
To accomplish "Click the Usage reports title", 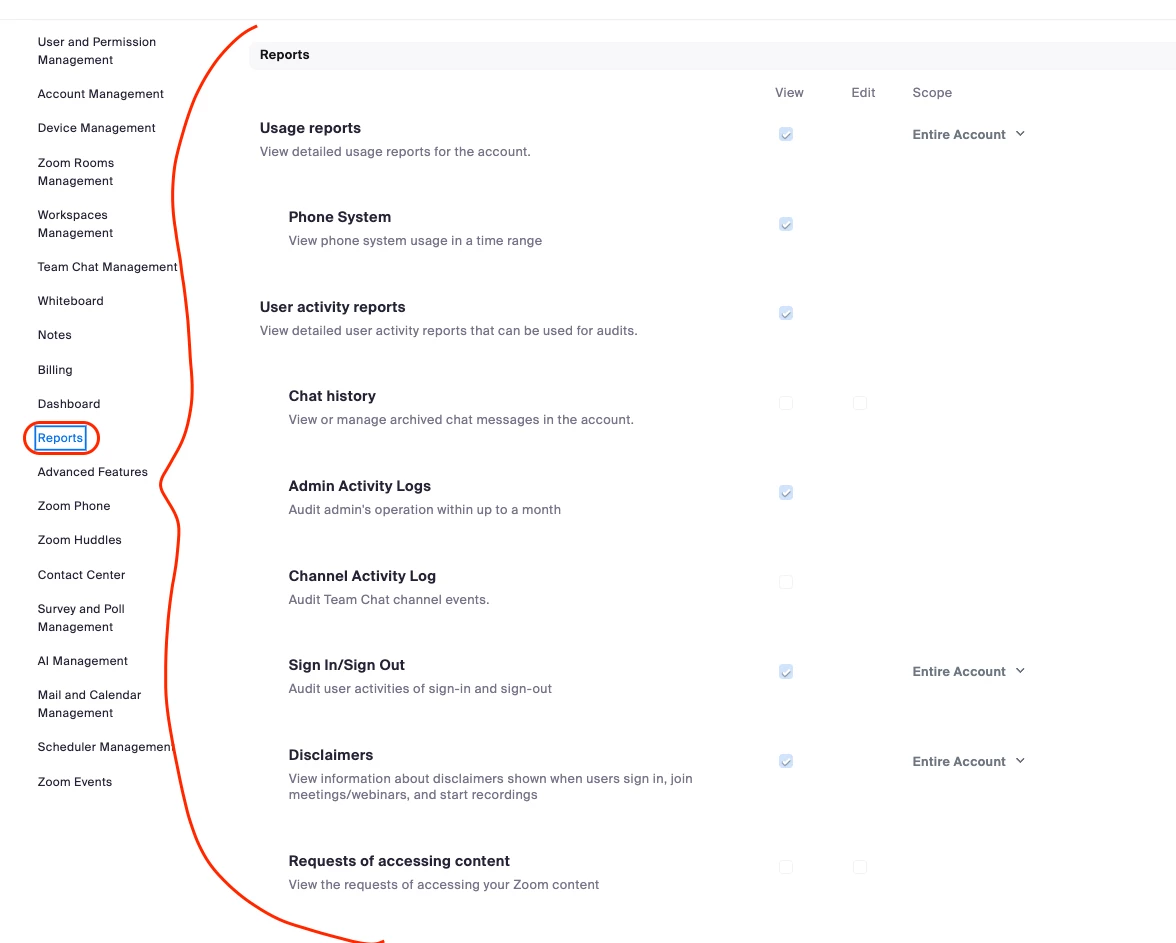I will click(310, 128).
